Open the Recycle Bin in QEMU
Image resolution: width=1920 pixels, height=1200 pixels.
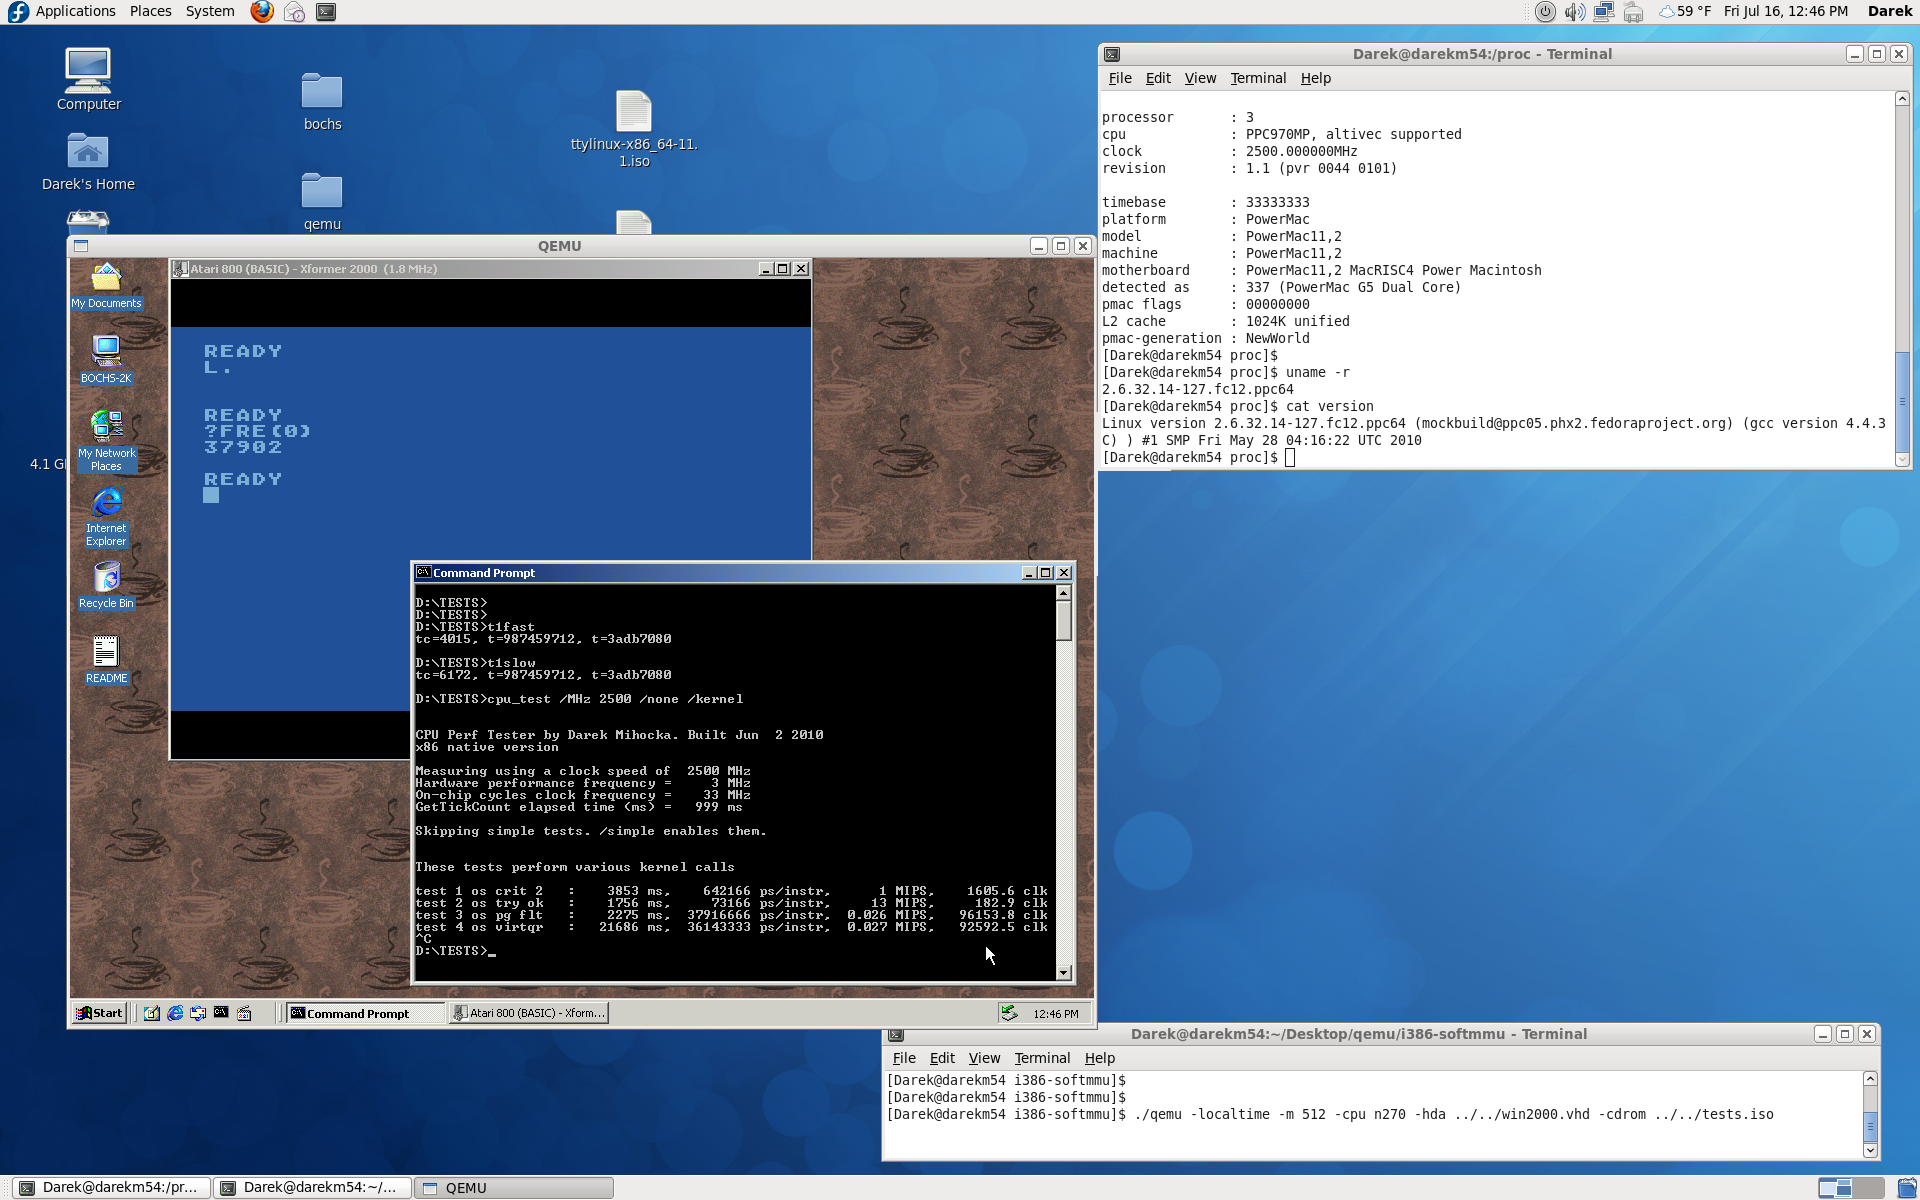coord(106,585)
